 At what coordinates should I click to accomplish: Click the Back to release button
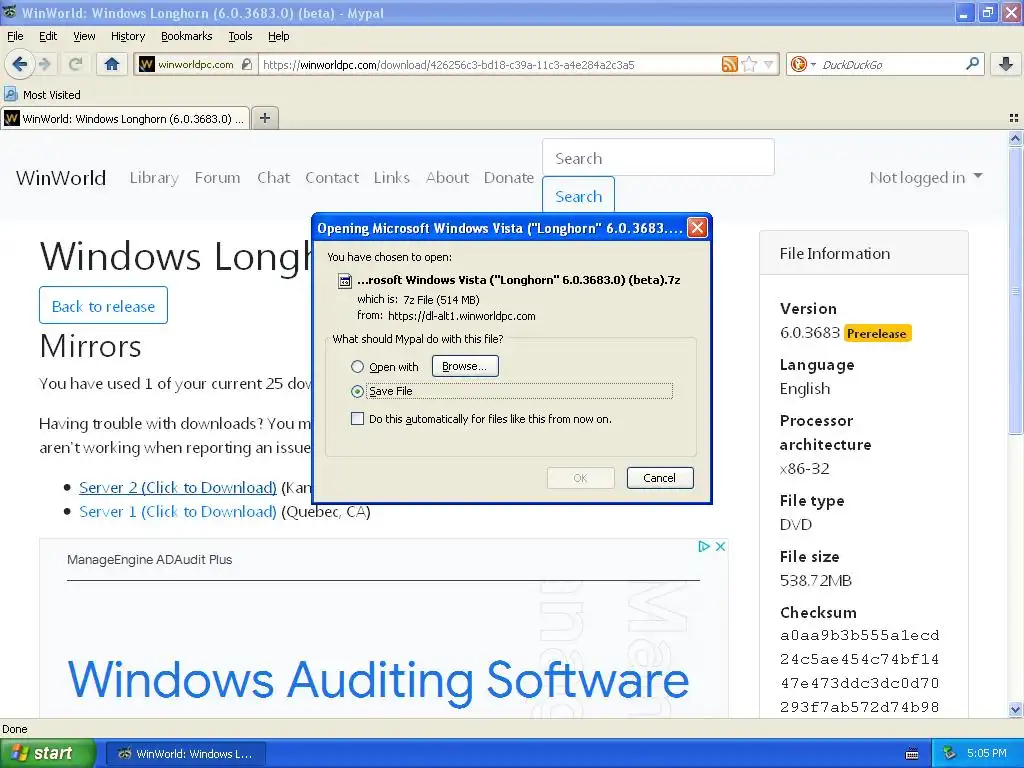click(103, 306)
